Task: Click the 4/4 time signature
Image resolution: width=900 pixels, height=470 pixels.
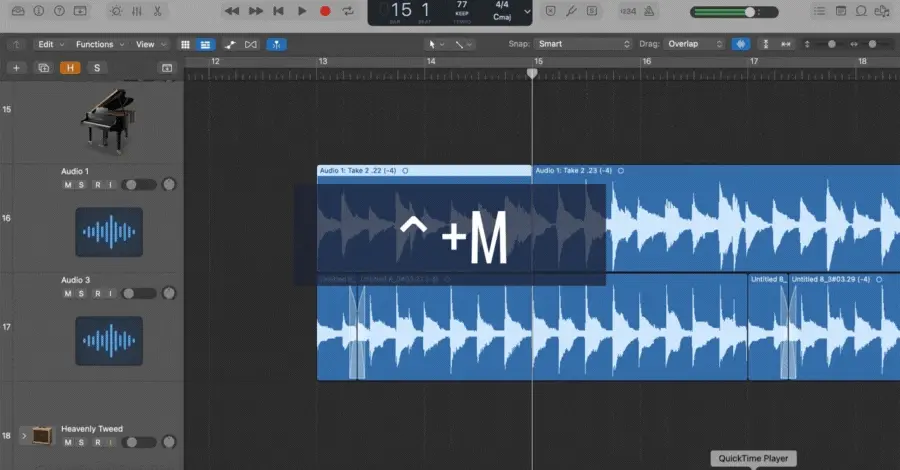Action: (x=502, y=5)
